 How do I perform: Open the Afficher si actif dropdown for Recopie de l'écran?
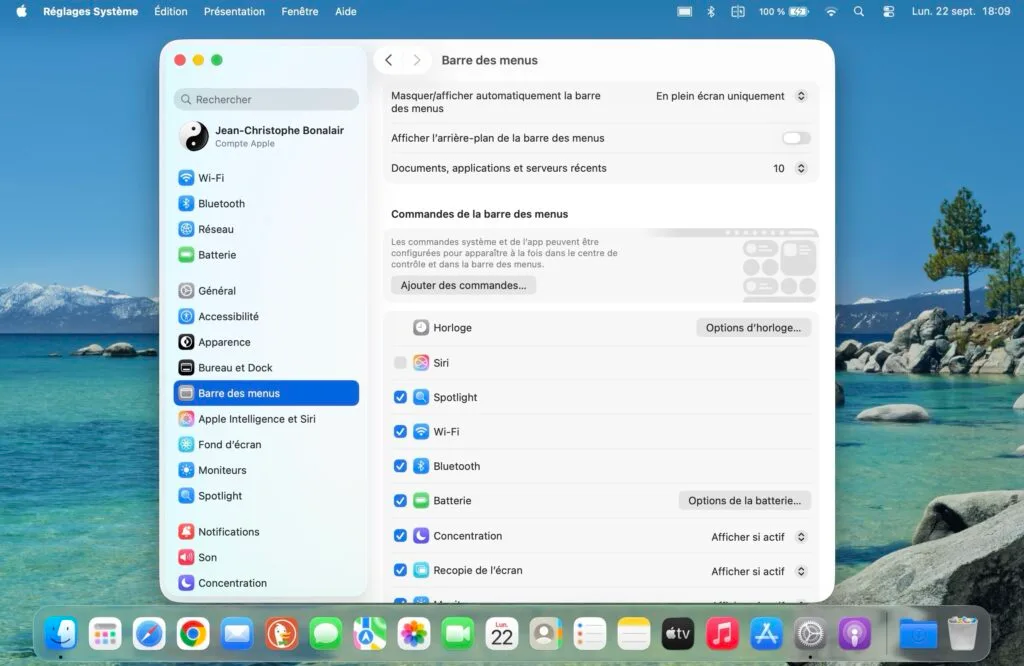(800, 570)
